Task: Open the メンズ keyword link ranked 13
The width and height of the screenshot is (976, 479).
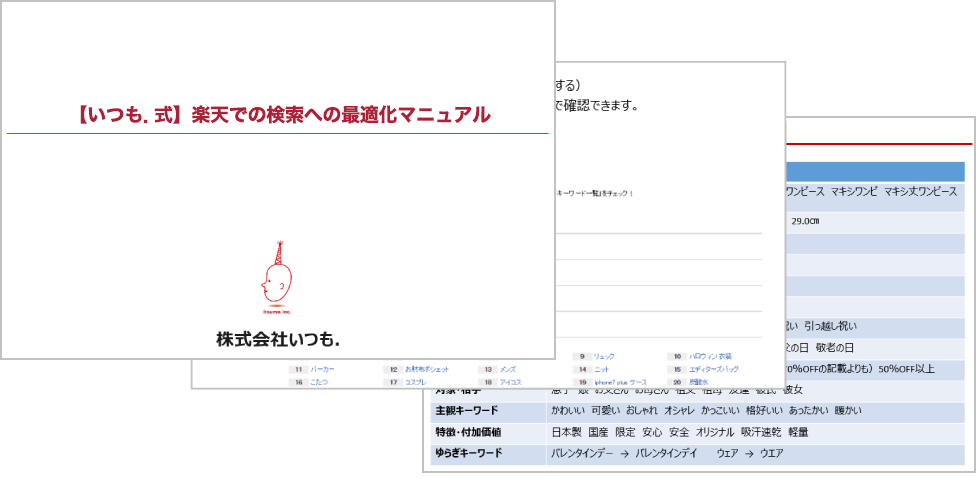Action: [508, 370]
